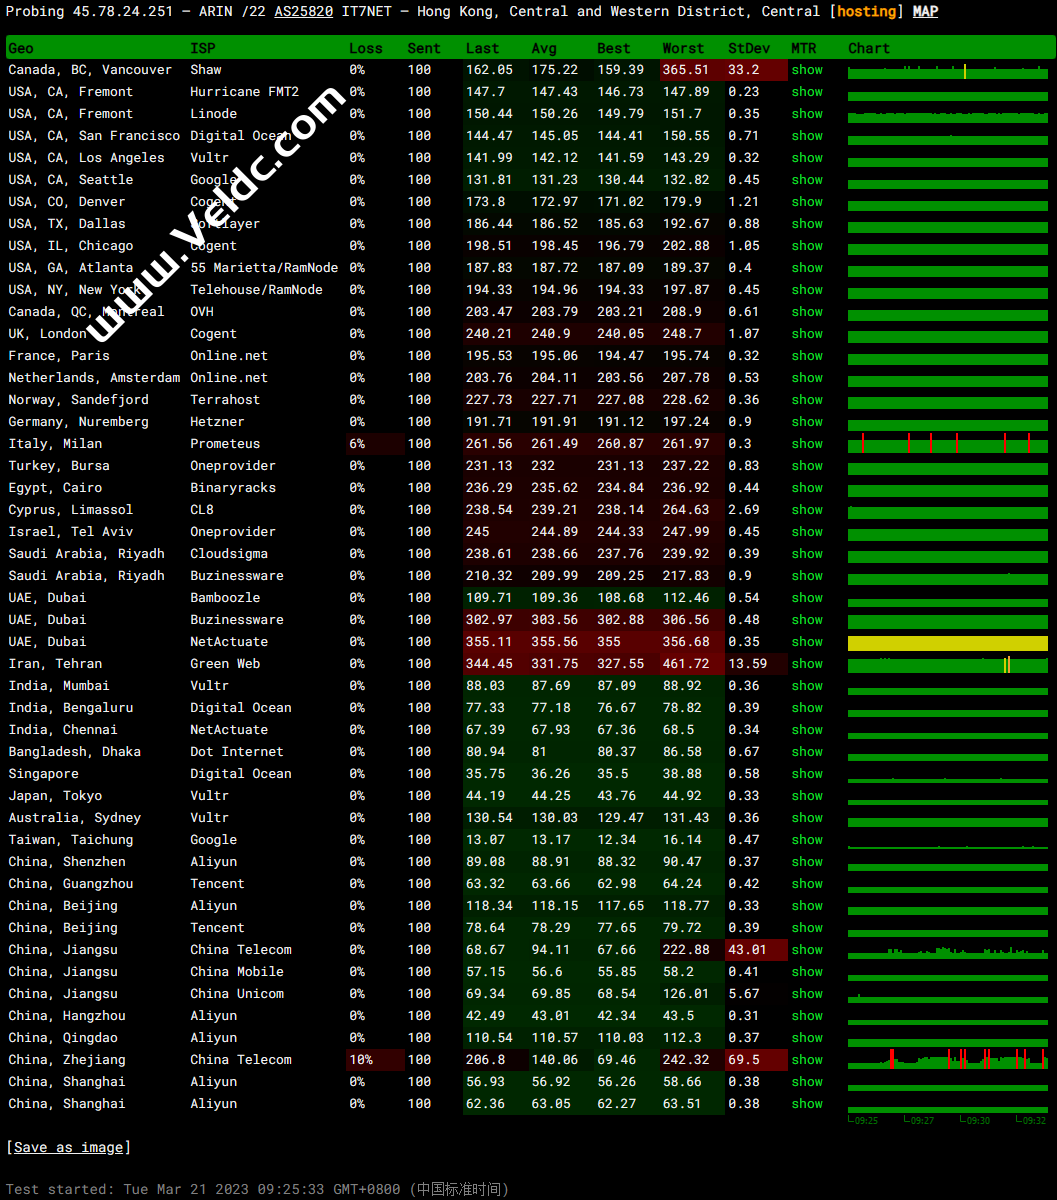
Task: Click the Italy, Milan chart with red spikes
Action: 947,444
